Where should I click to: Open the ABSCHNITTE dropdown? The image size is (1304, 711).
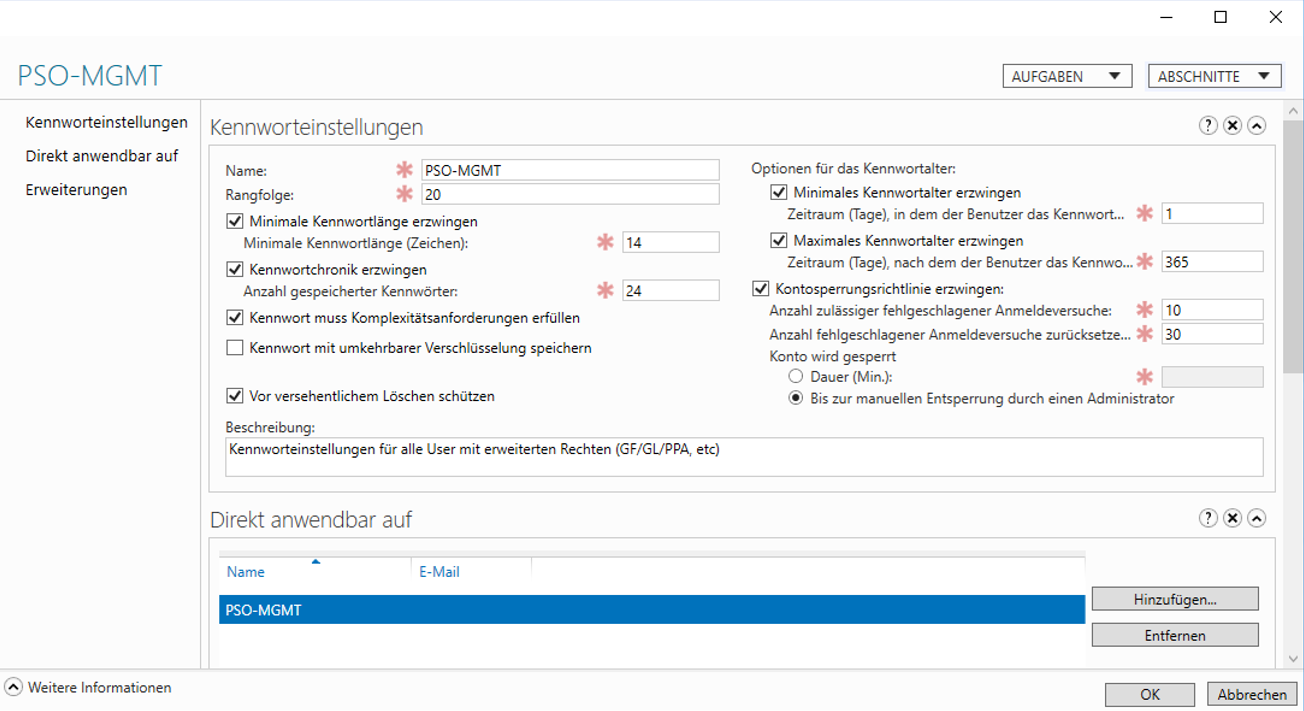tap(1213, 75)
